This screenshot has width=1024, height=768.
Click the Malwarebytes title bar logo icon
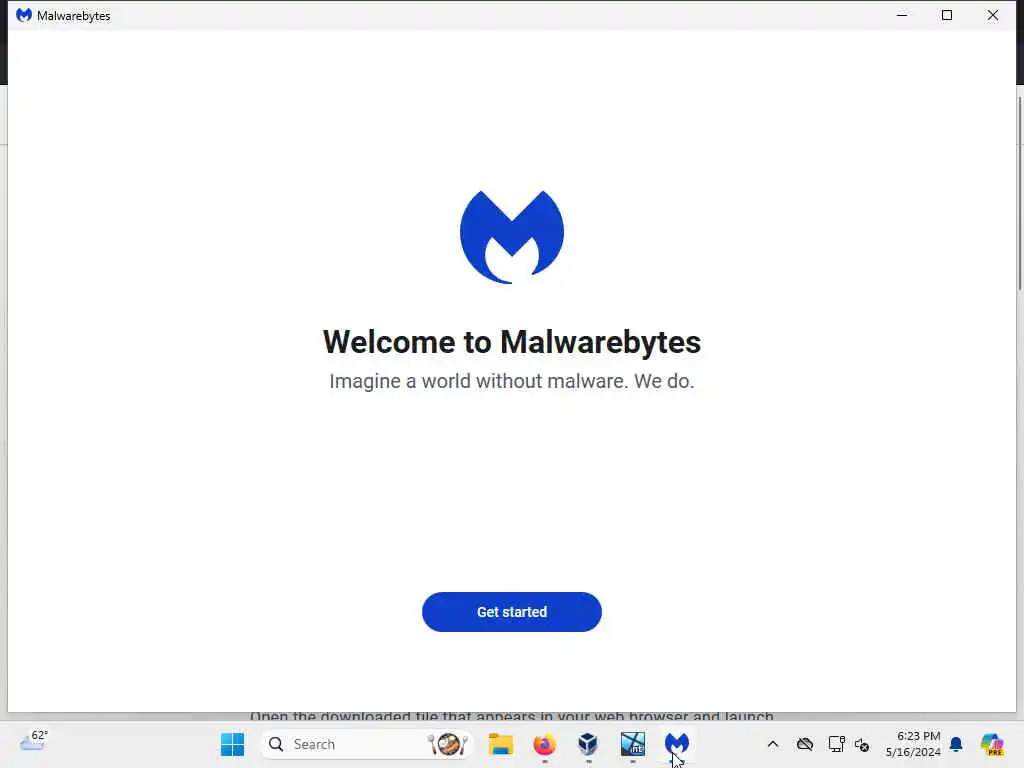click(24, 15)
